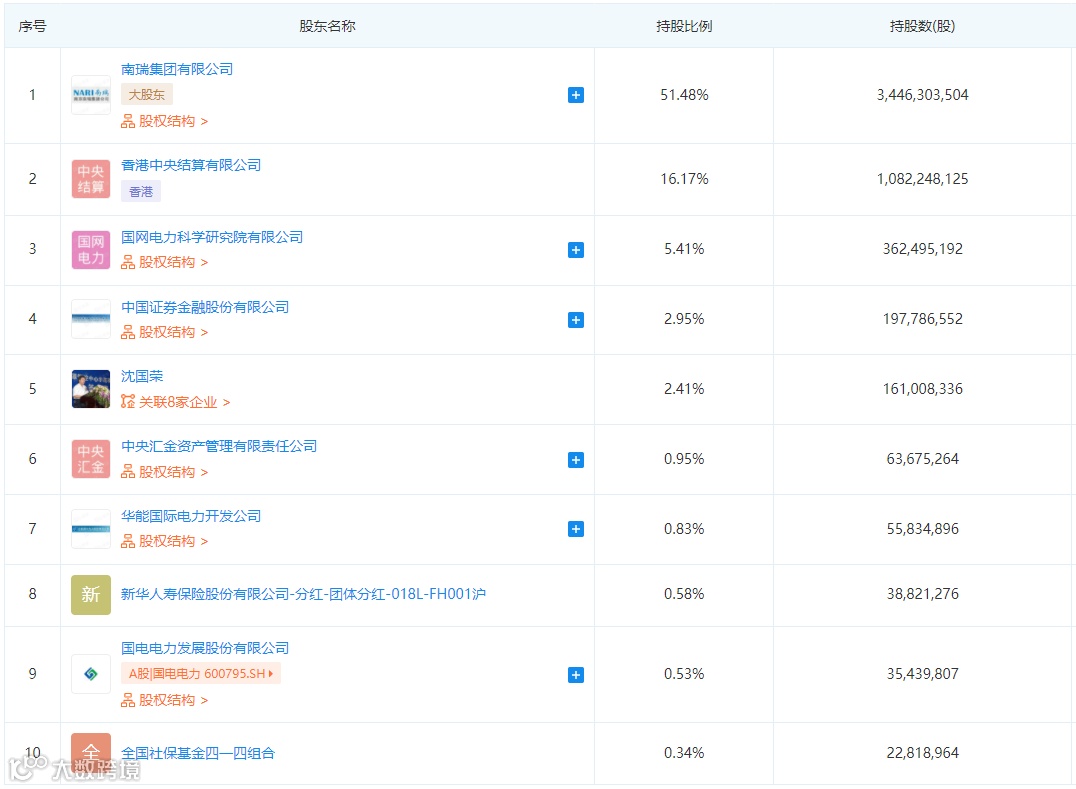1076x789 pixels.
Task: Select share count 63,675,264
Action: 922,459
